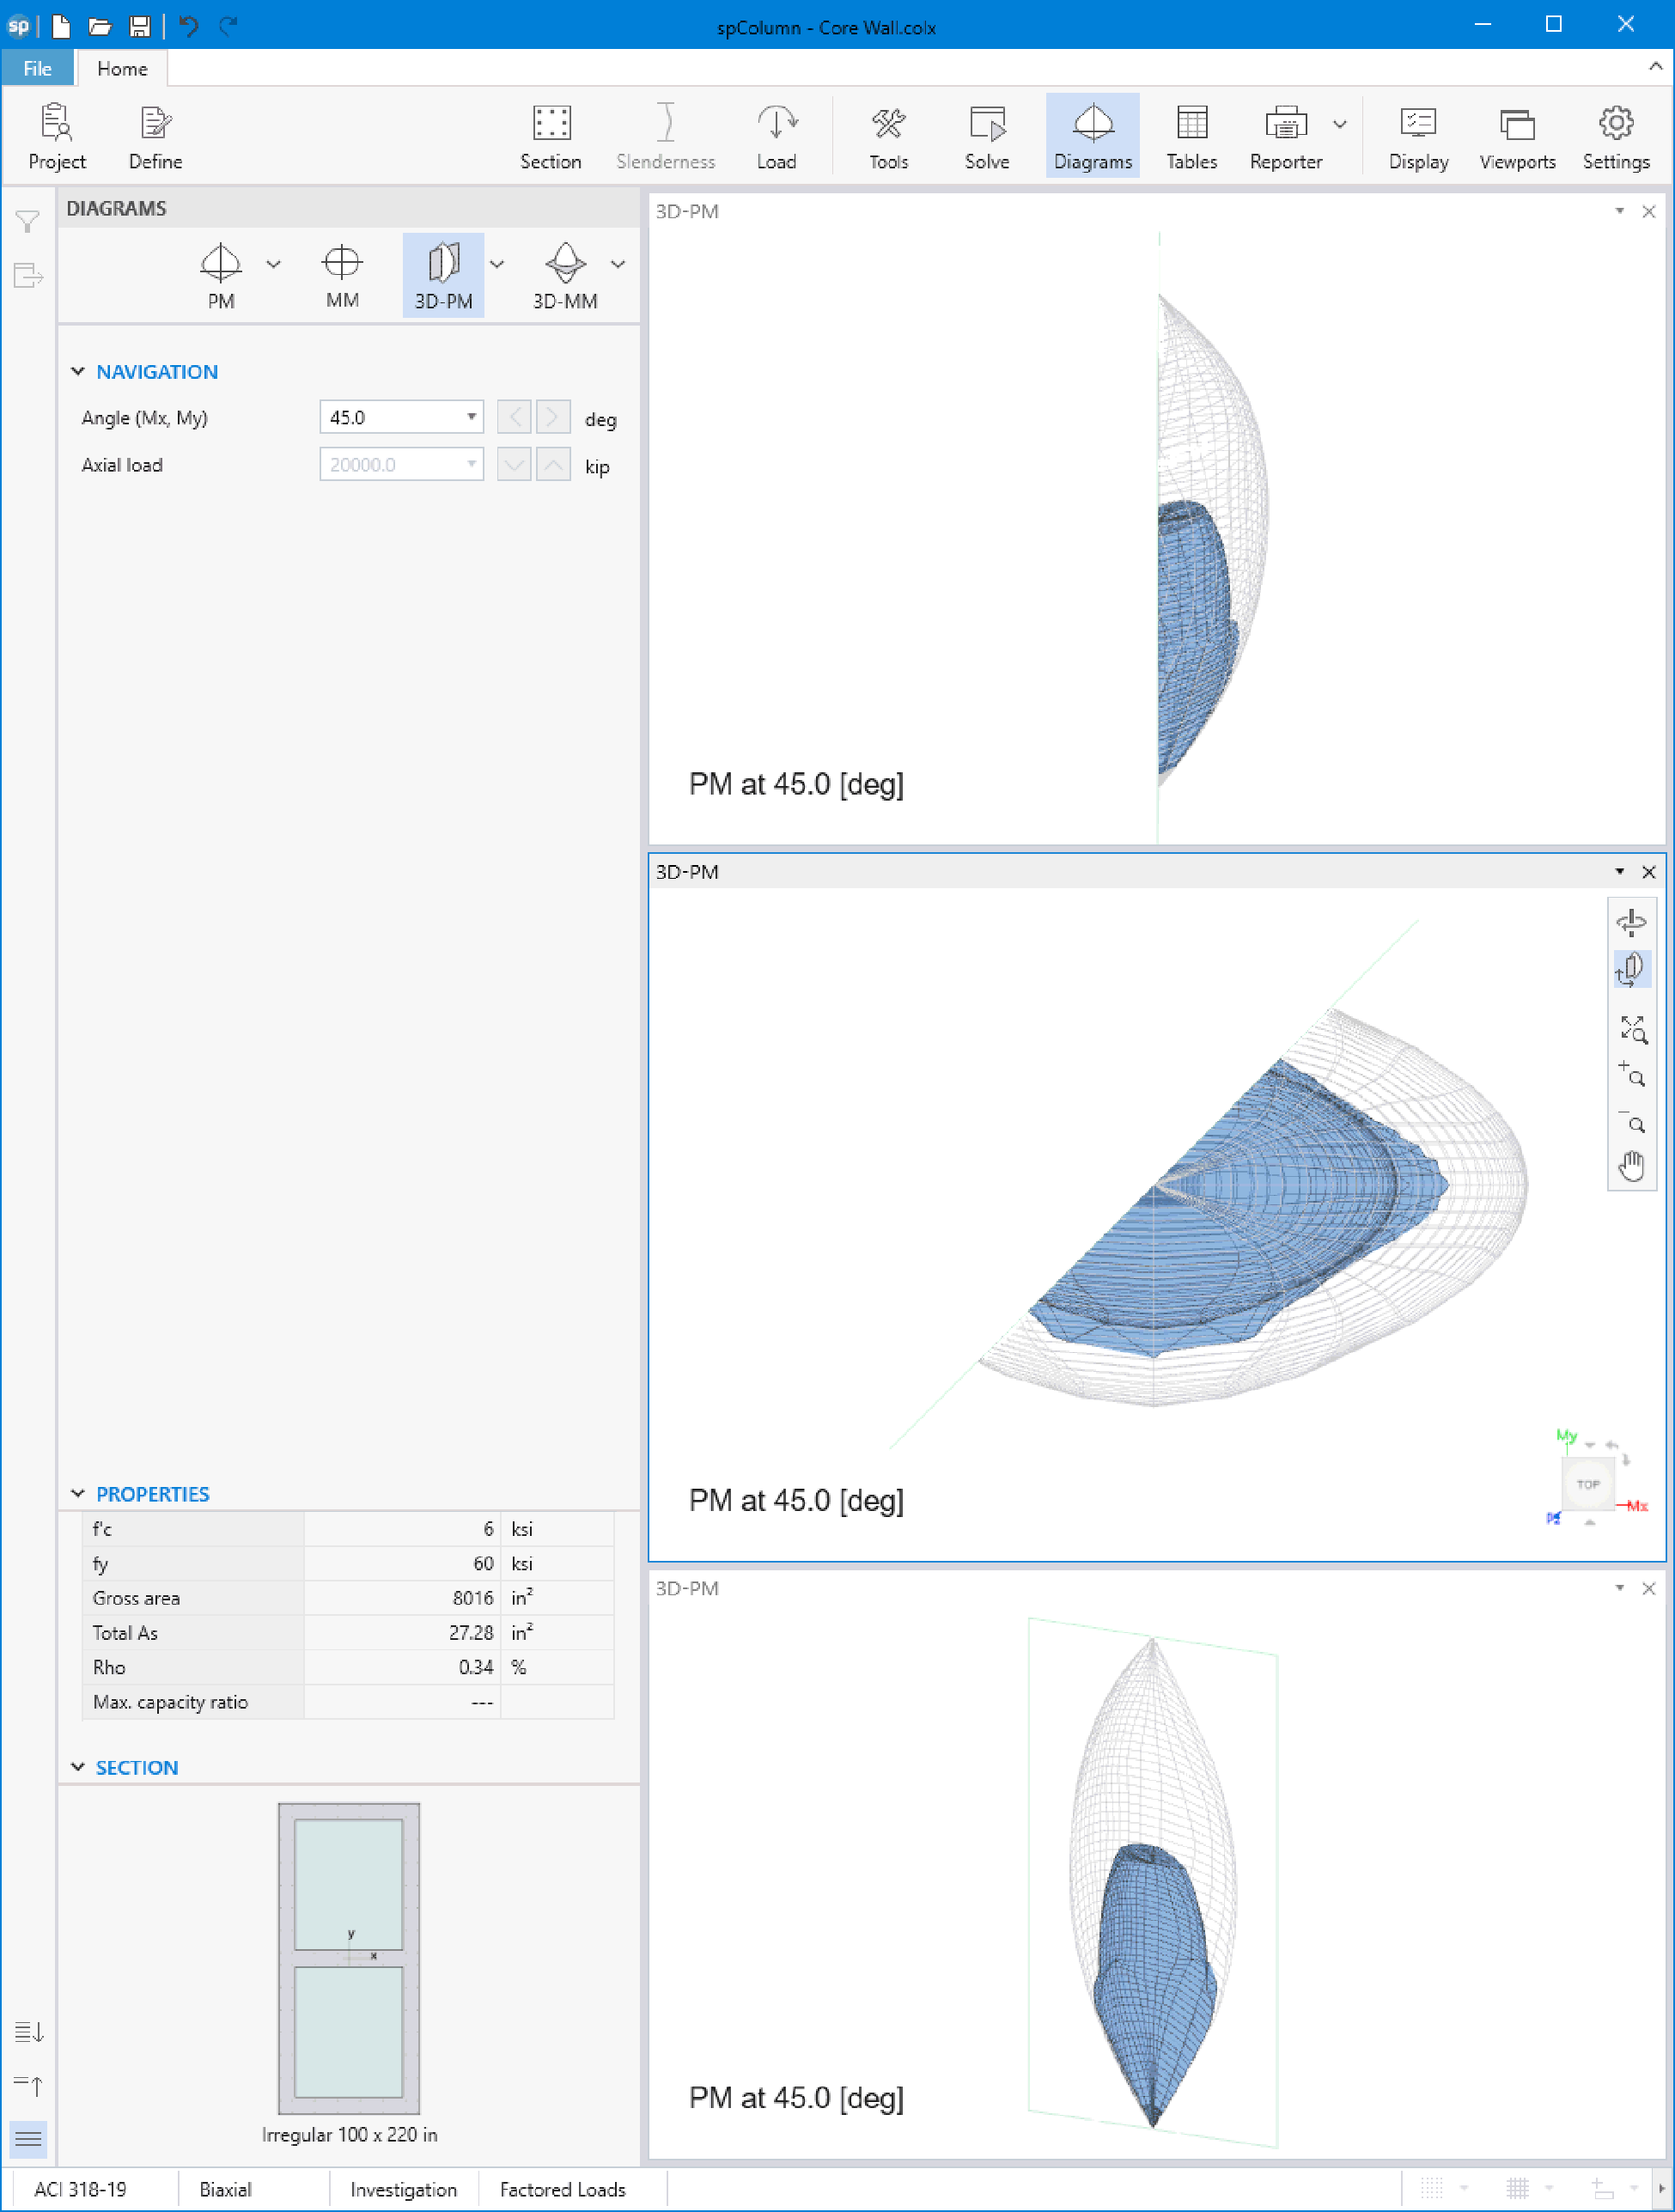Click the Biaxial status bar entry
Viewport: 1675px width, 2212px height.
click(225, 2190)
